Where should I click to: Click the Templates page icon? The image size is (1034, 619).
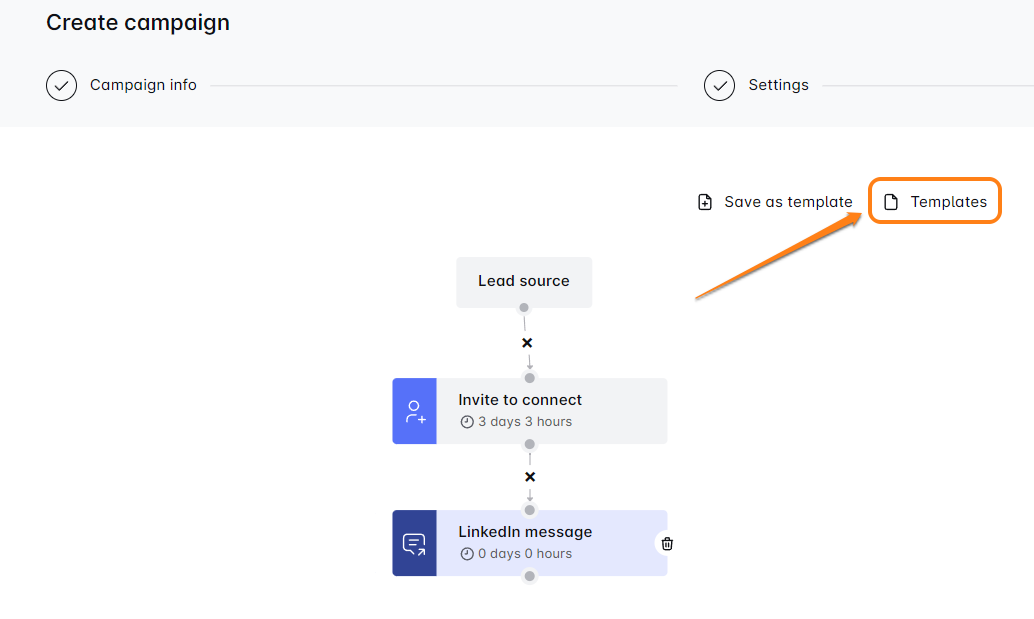click(891, 202)
